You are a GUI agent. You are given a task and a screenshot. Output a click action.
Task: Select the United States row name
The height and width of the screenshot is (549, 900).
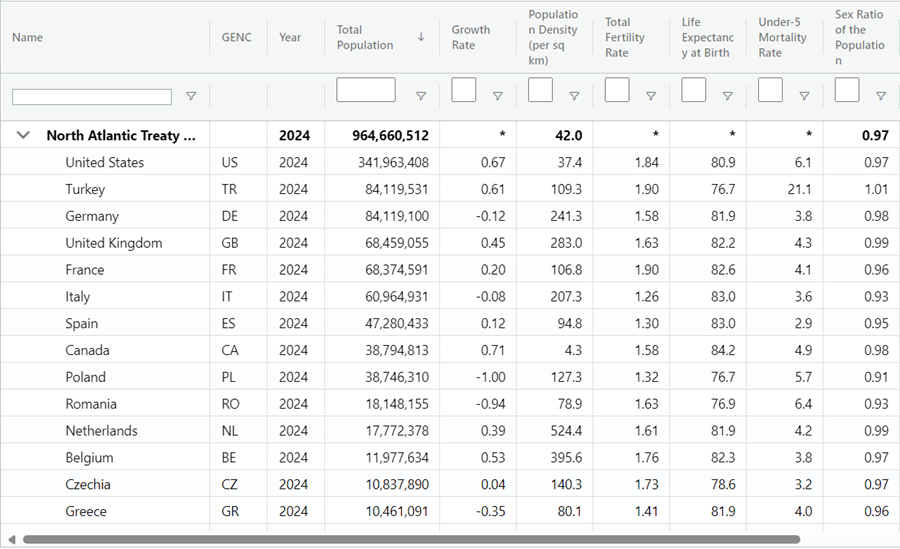click(104, 163)
